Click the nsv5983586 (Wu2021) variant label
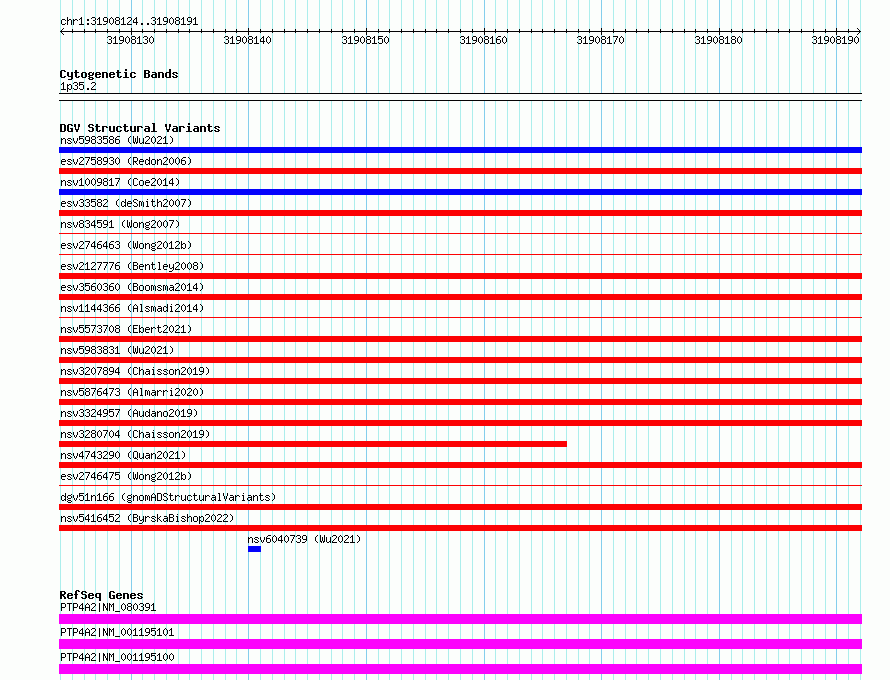The width and height of the screenshot is (890, 680). [x=117, y=140]
